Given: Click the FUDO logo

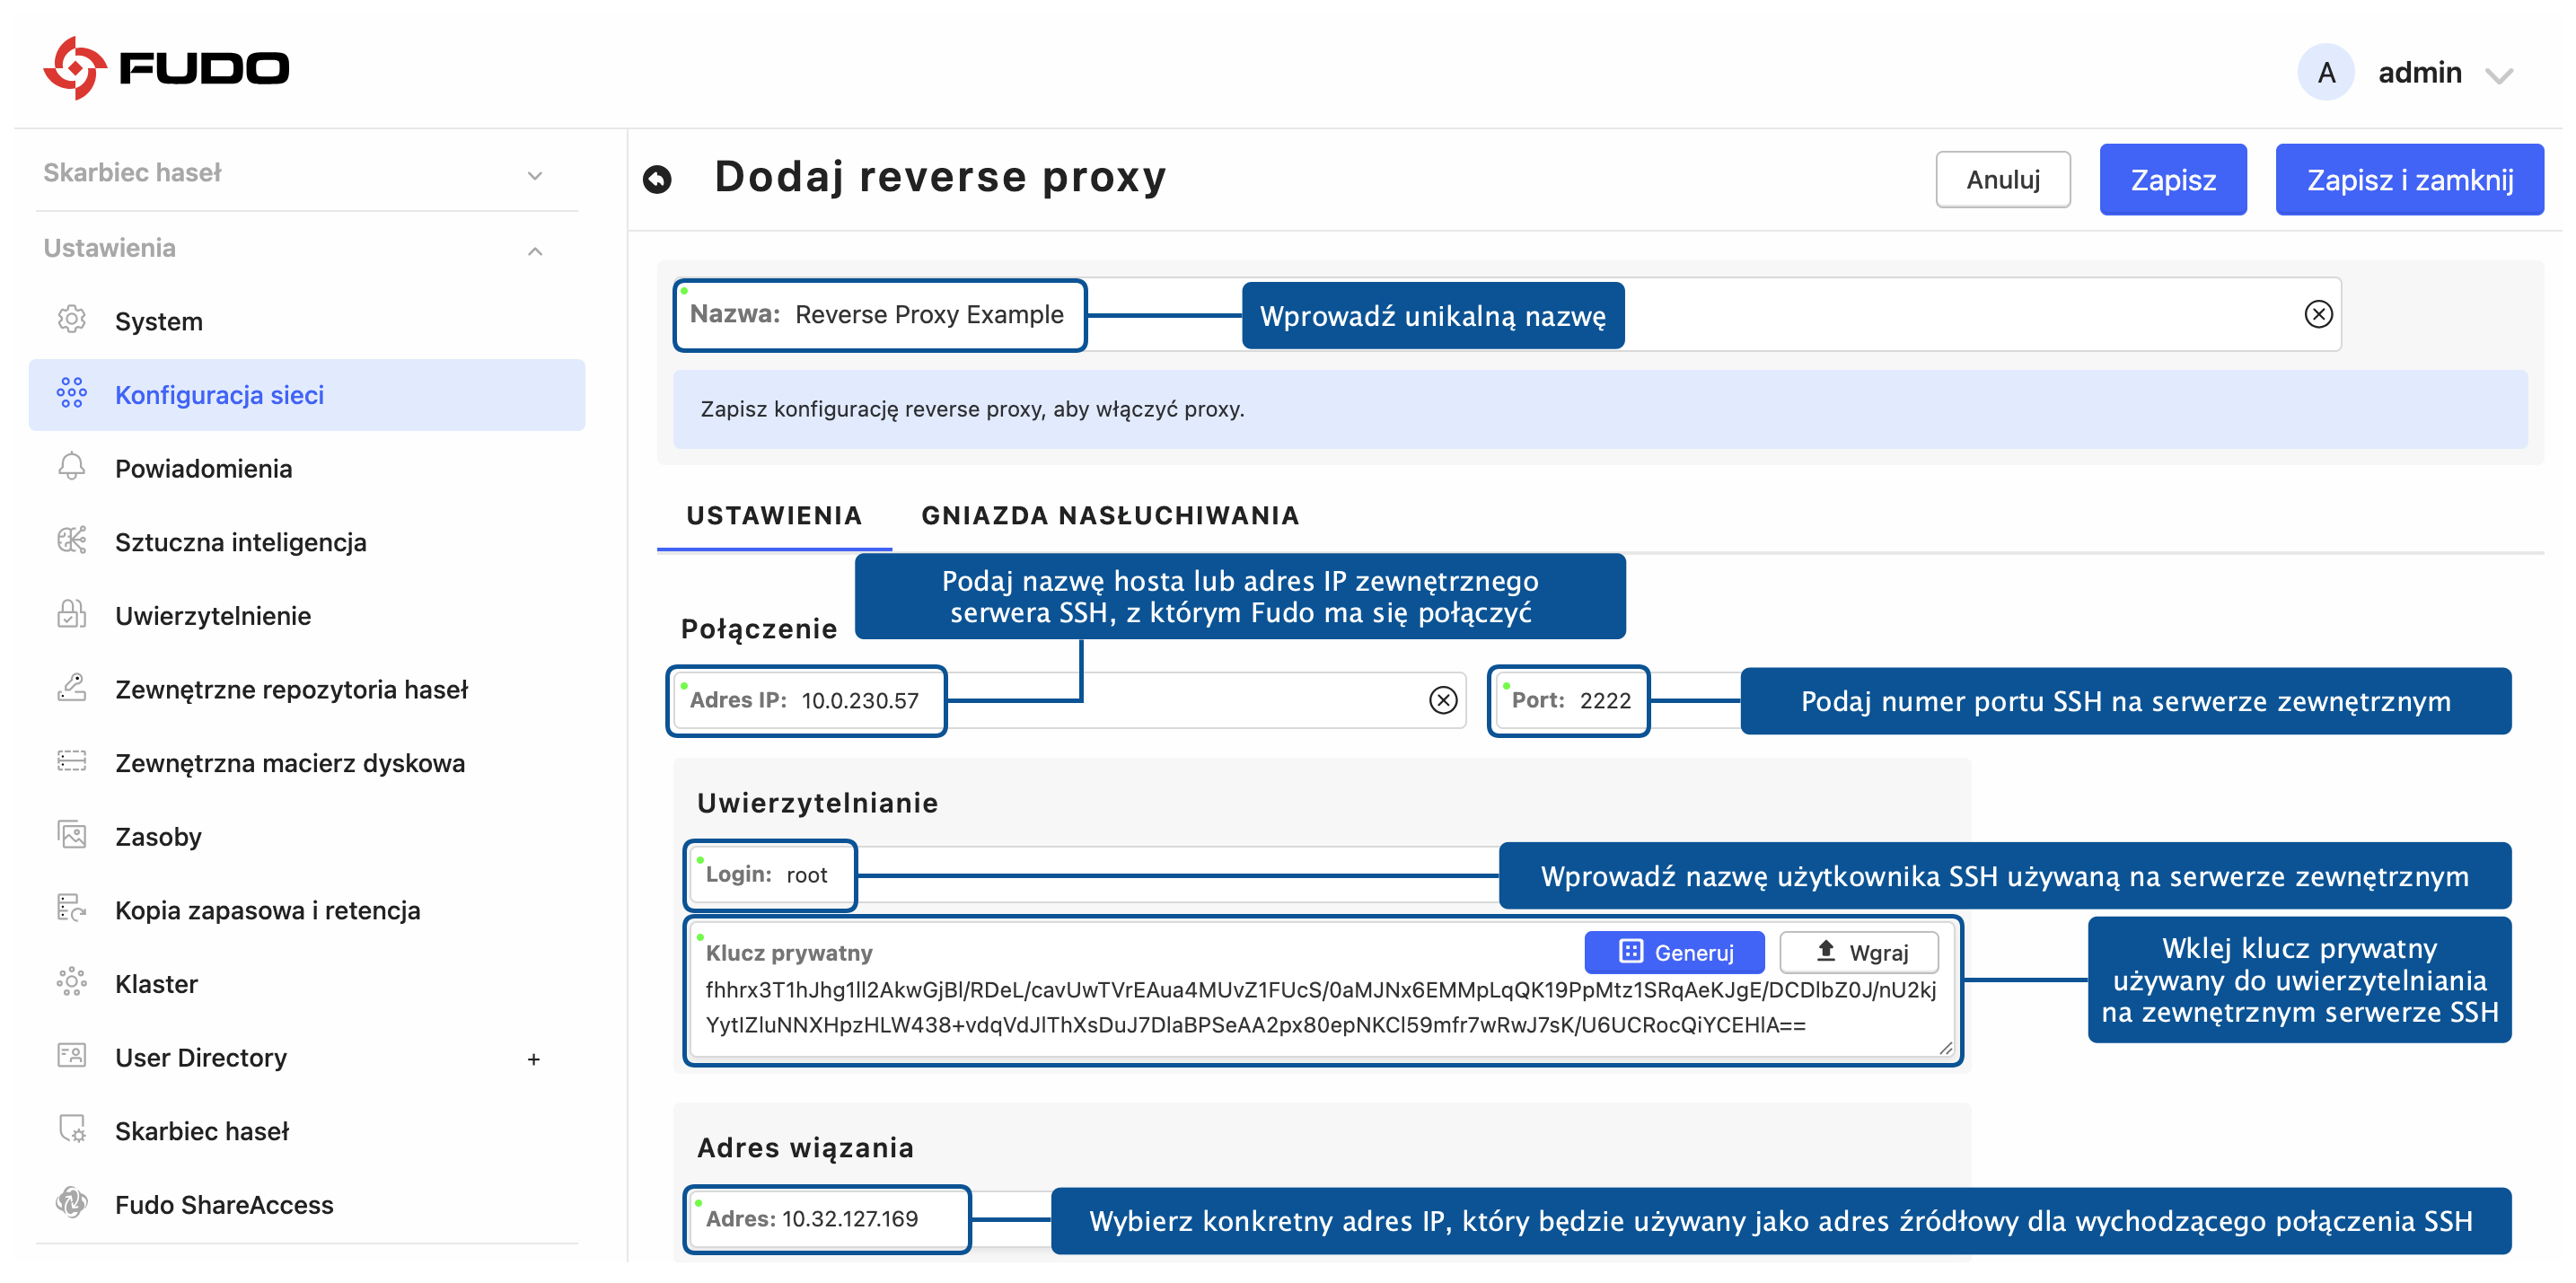Looking at the screenshot, I should point(166,68).
